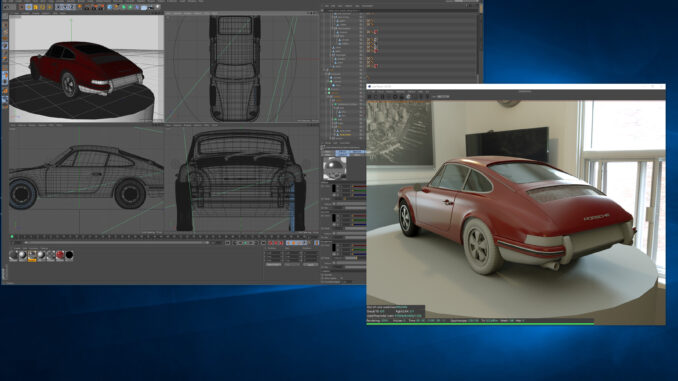Click the render window title bar
678x381 pixels.
pos(515,86)
